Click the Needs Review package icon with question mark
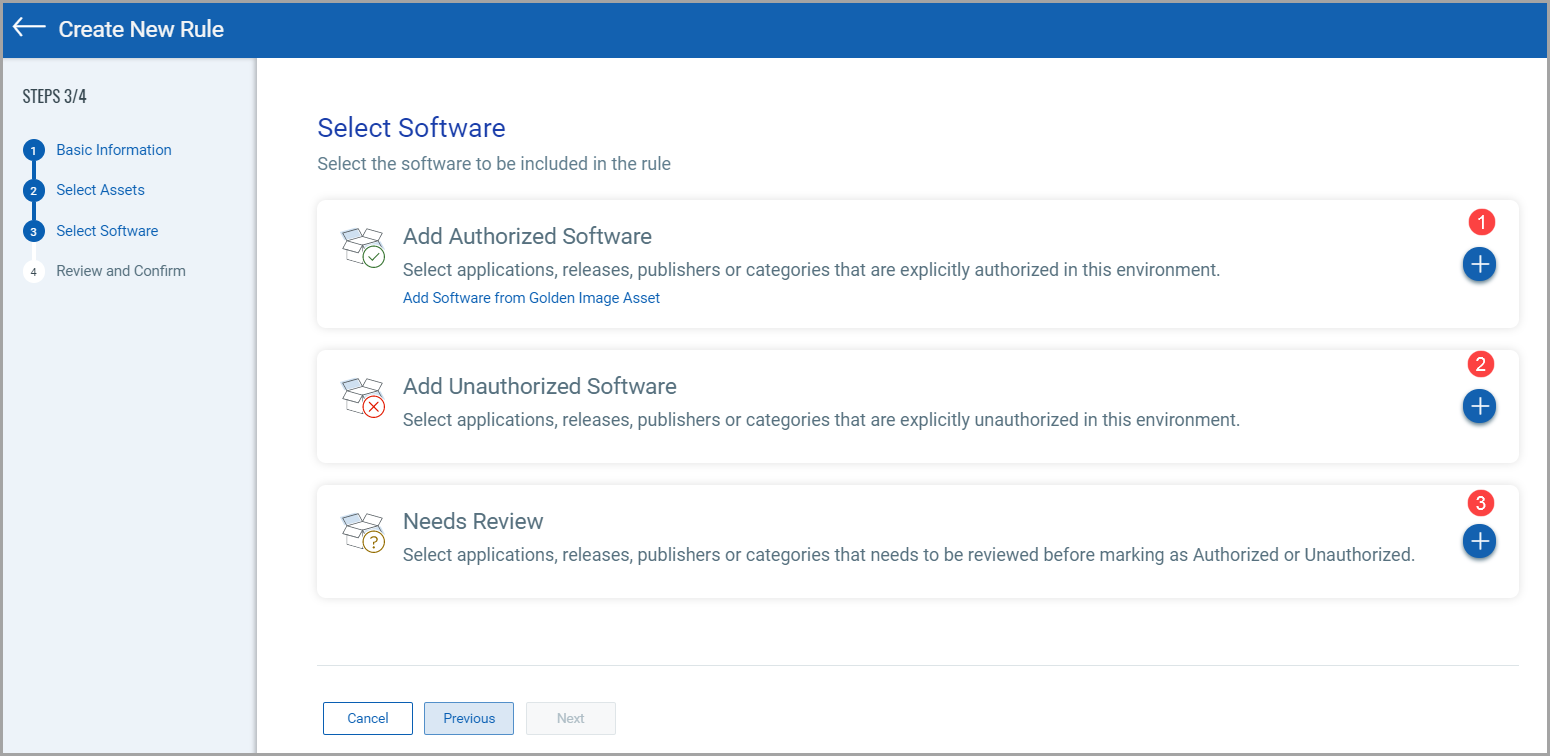This screenshot has width=1550, height=756. tap(363, 531)
